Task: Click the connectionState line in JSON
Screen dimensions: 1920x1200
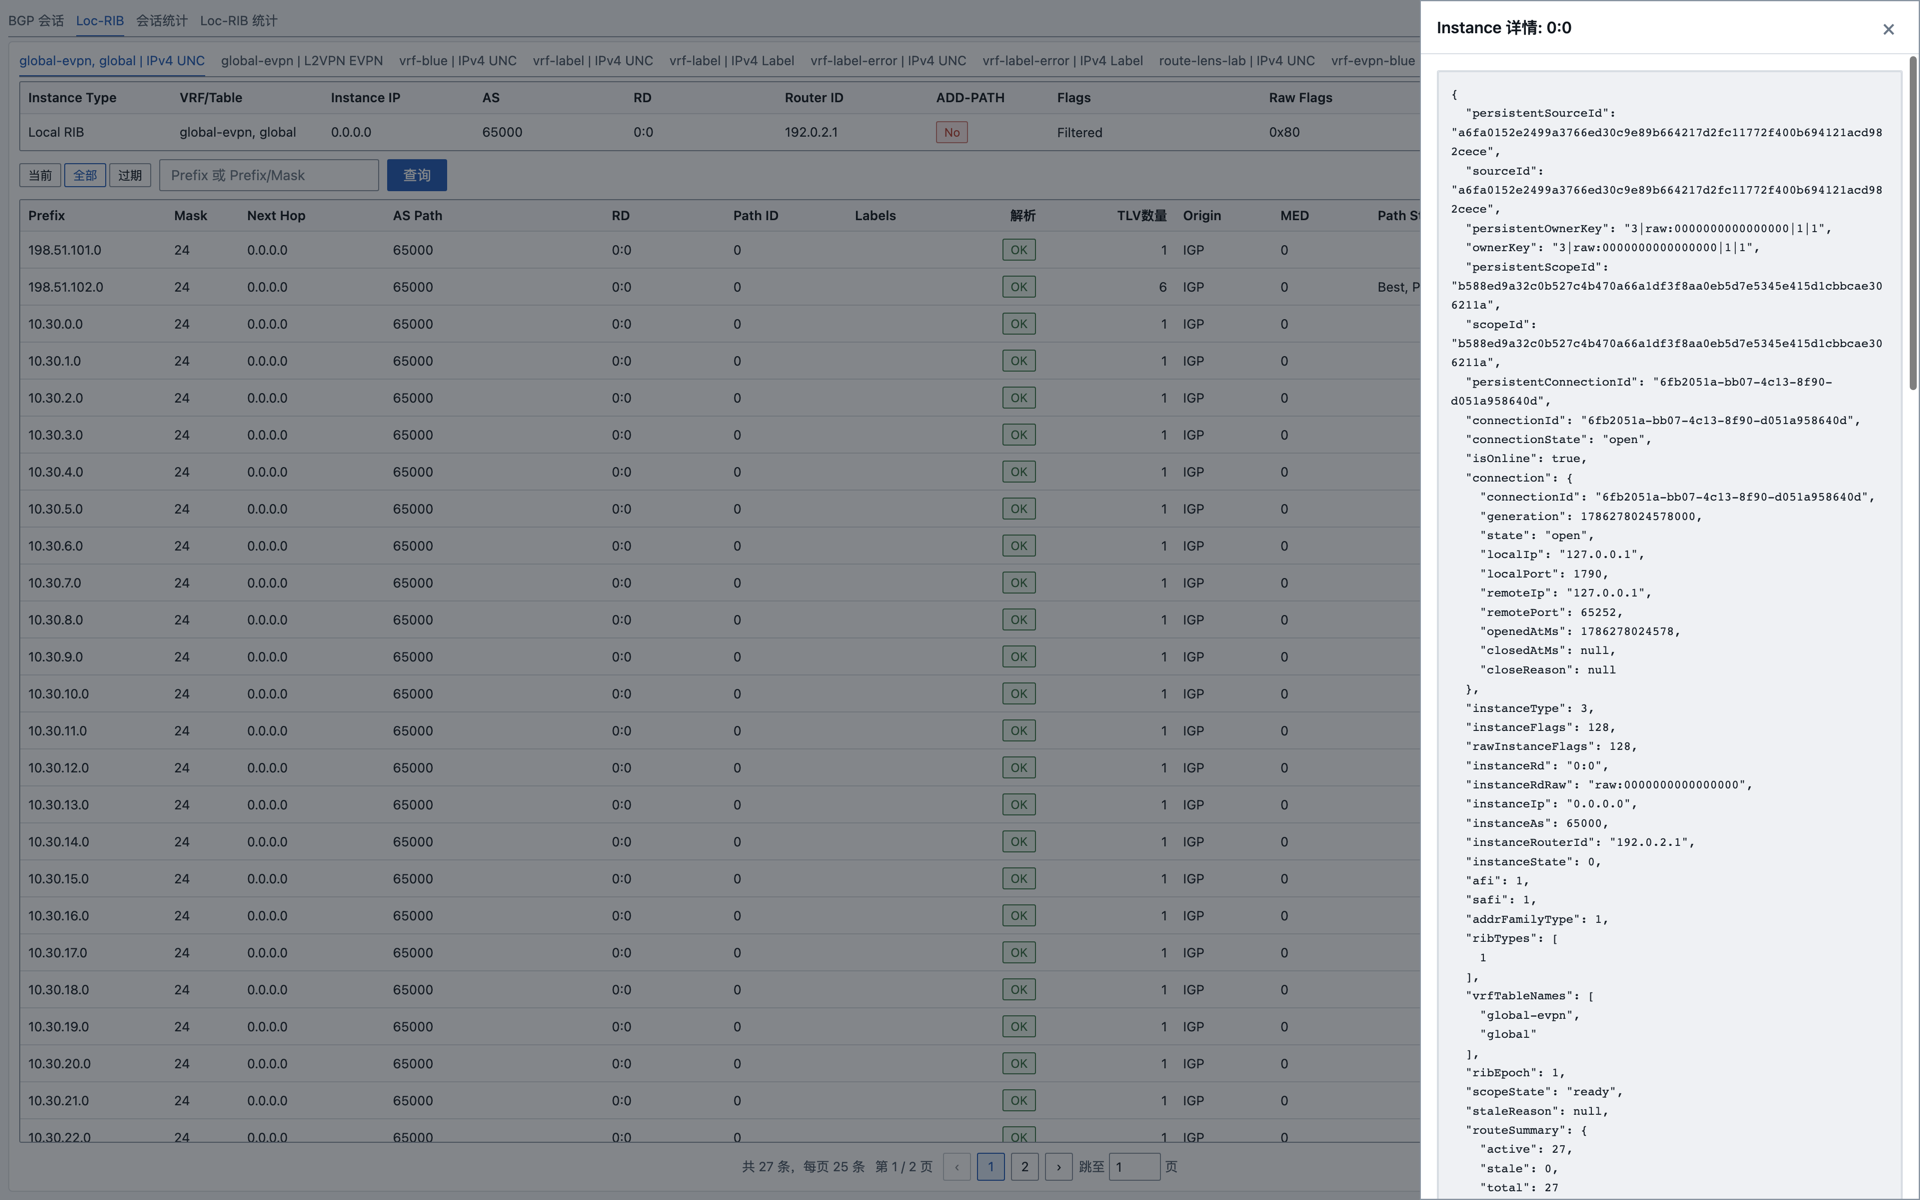Action: point(1558,440)
